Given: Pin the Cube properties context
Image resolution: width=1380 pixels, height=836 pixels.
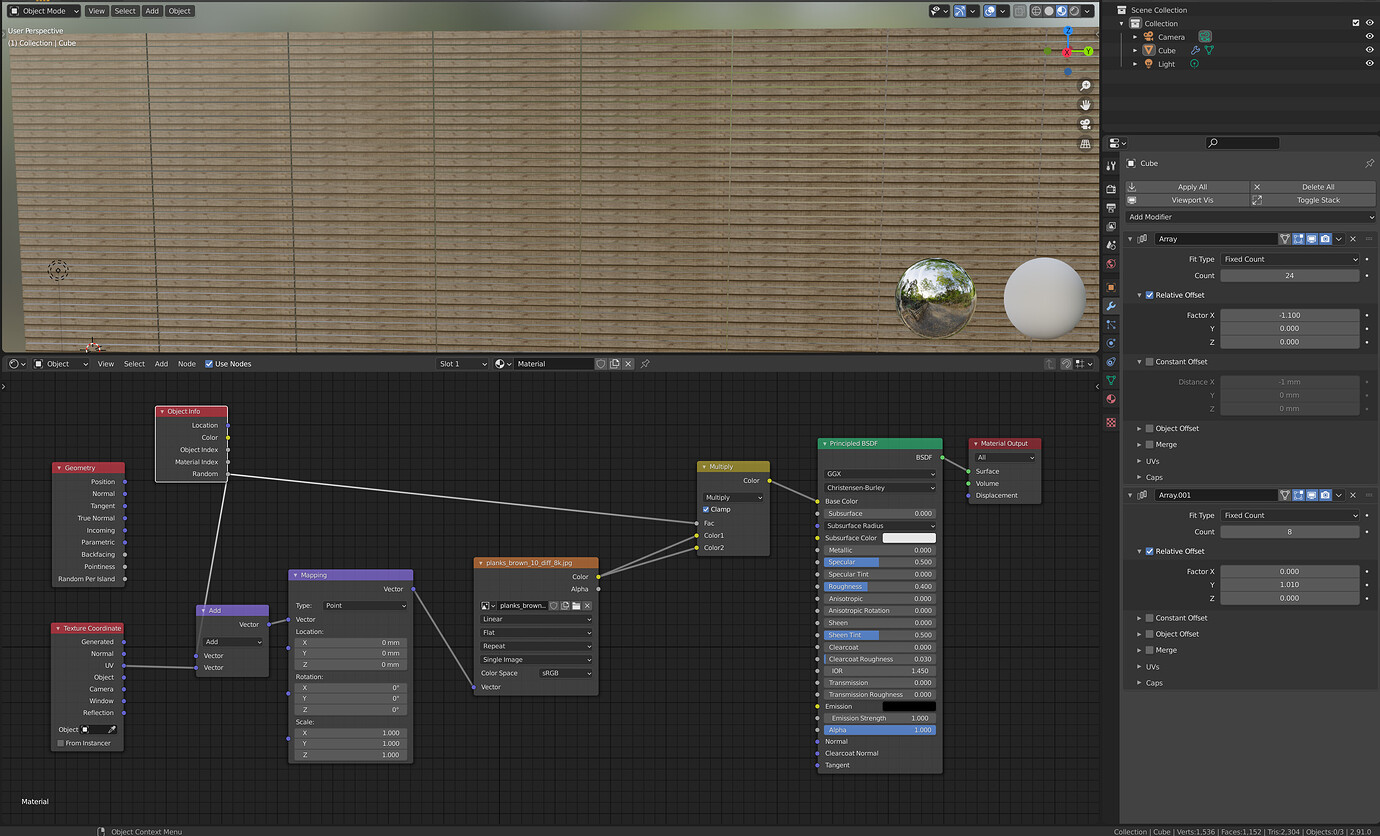Looking at the screenshot, I should coord(1369,163).
